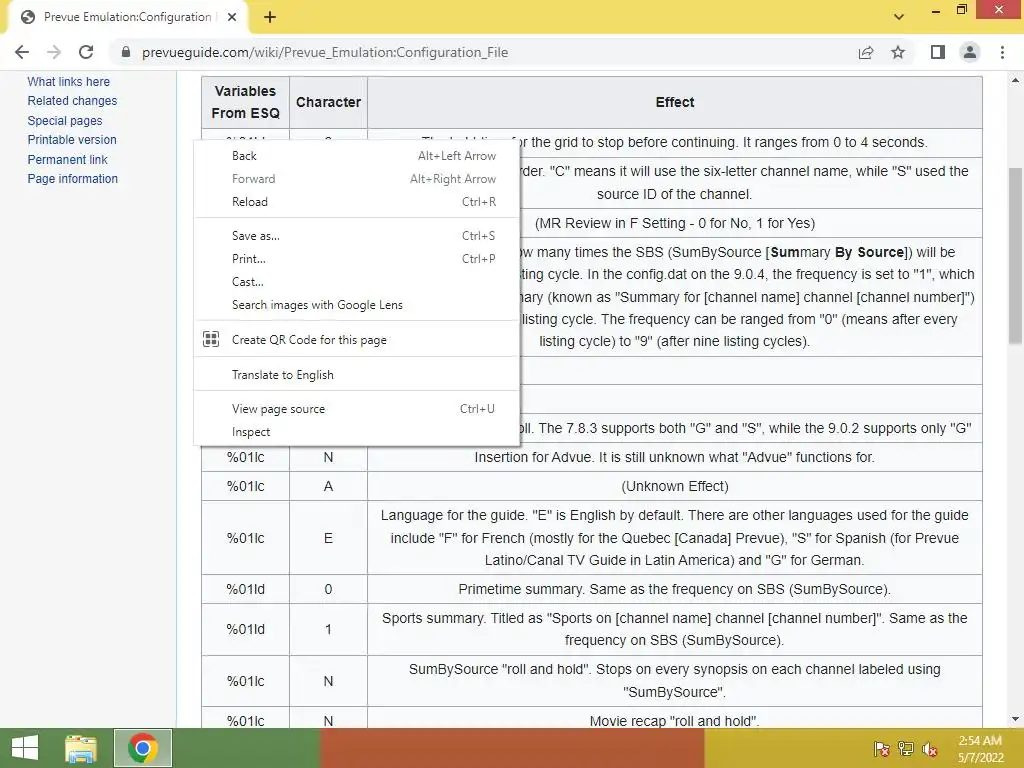This screenshot has width=1024, height=768.
Task: Open the Printable version link
Action: point(72,140)
